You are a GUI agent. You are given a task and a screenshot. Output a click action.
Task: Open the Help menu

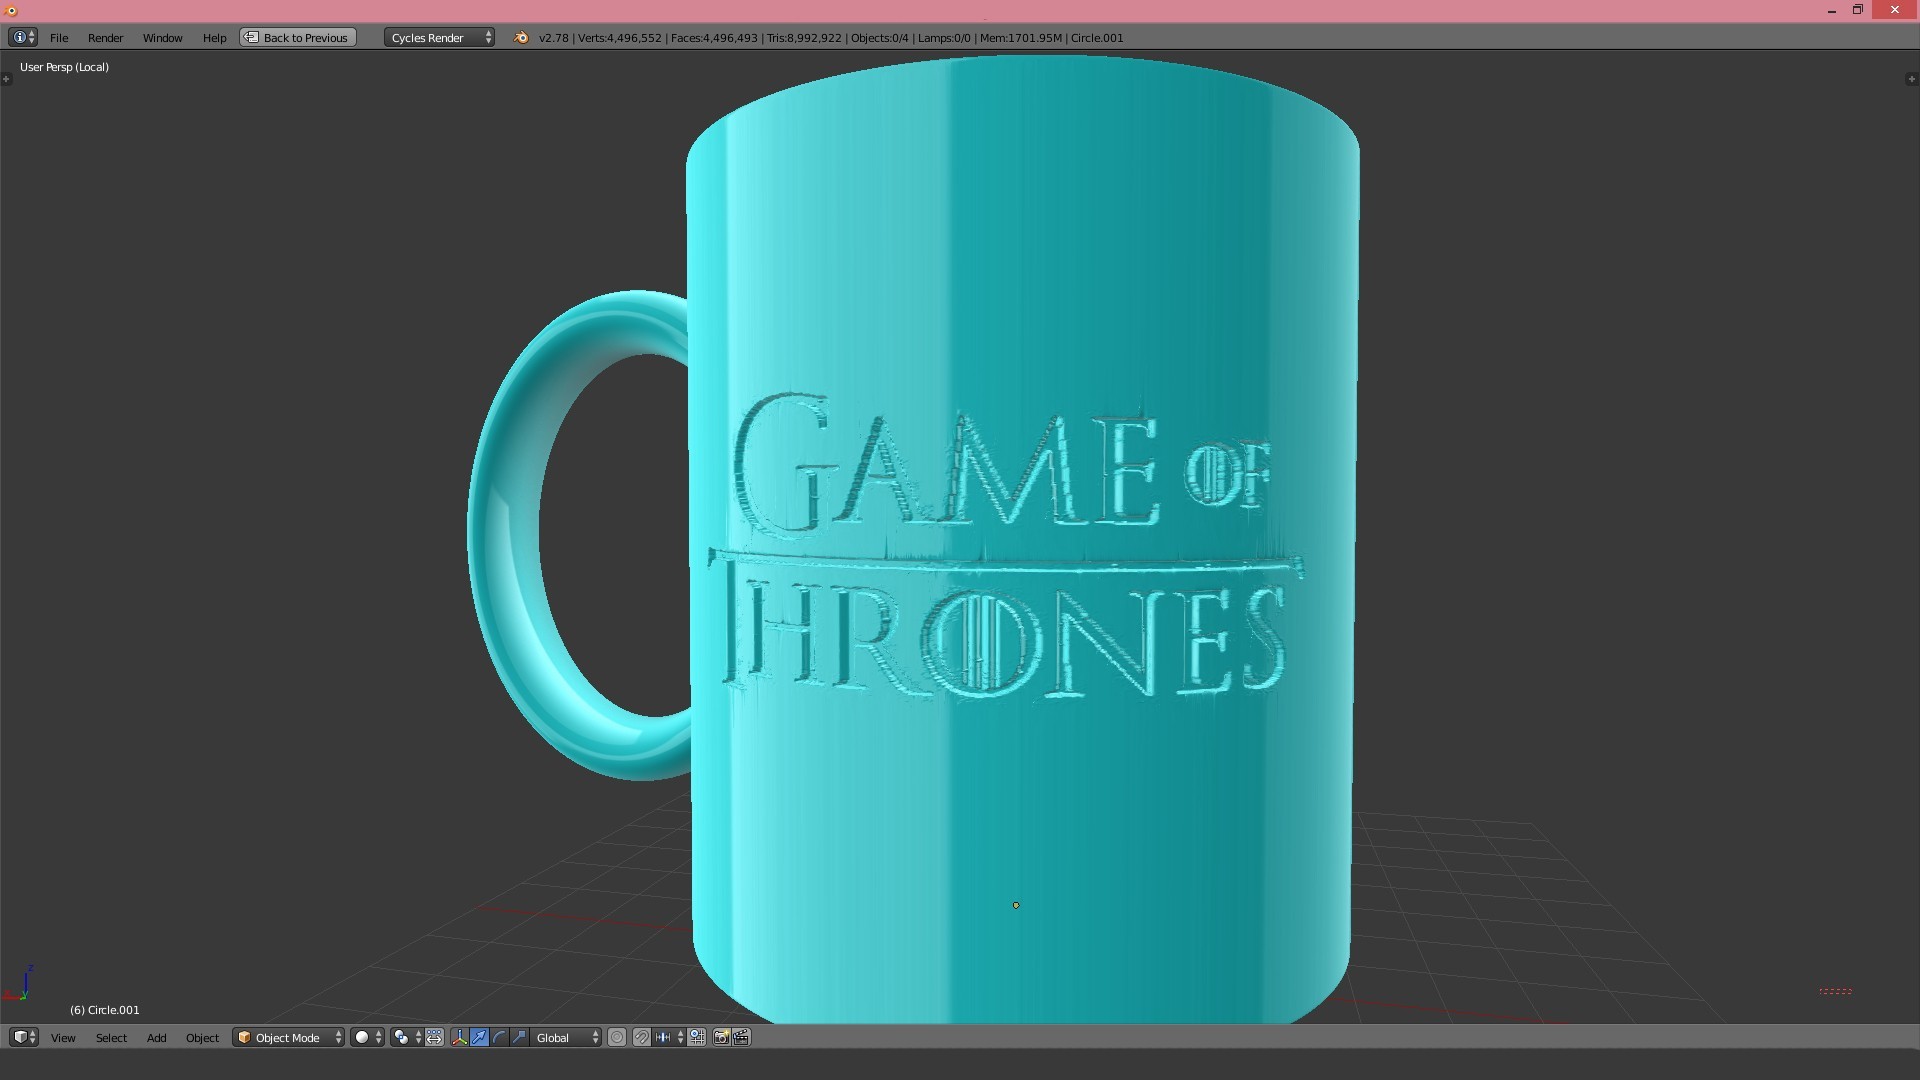214,37
